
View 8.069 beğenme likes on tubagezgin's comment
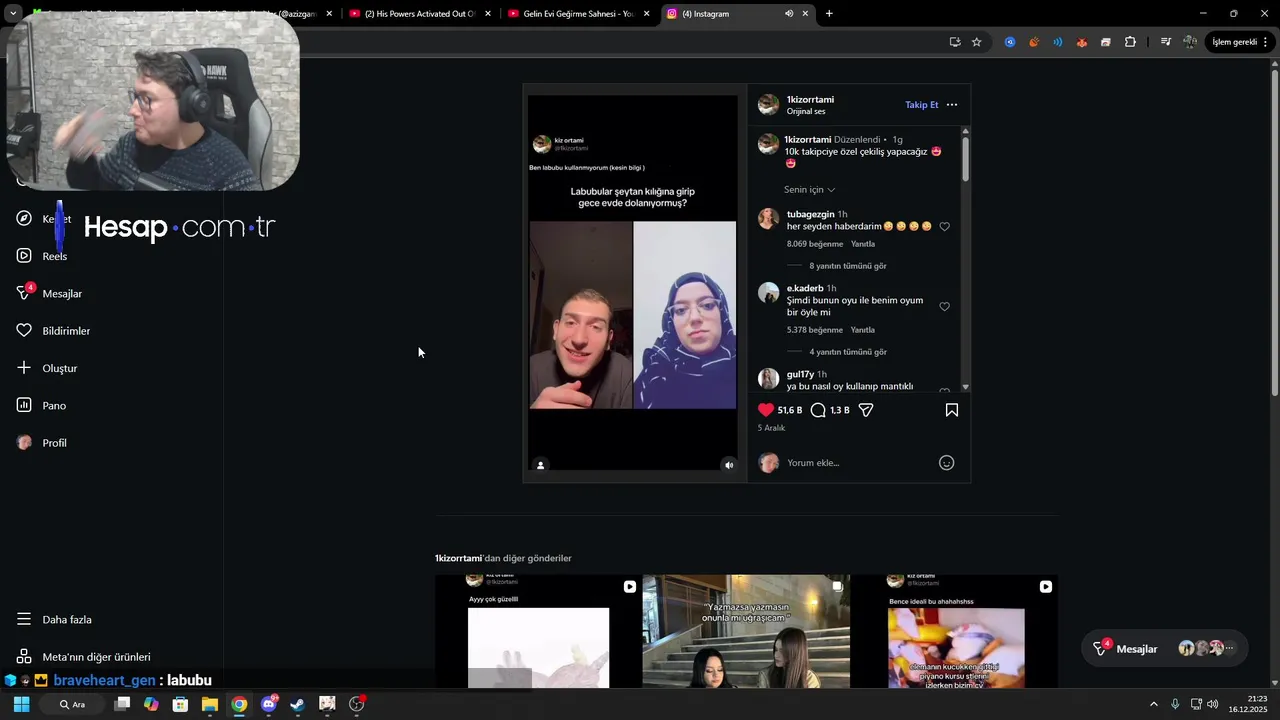815,244
